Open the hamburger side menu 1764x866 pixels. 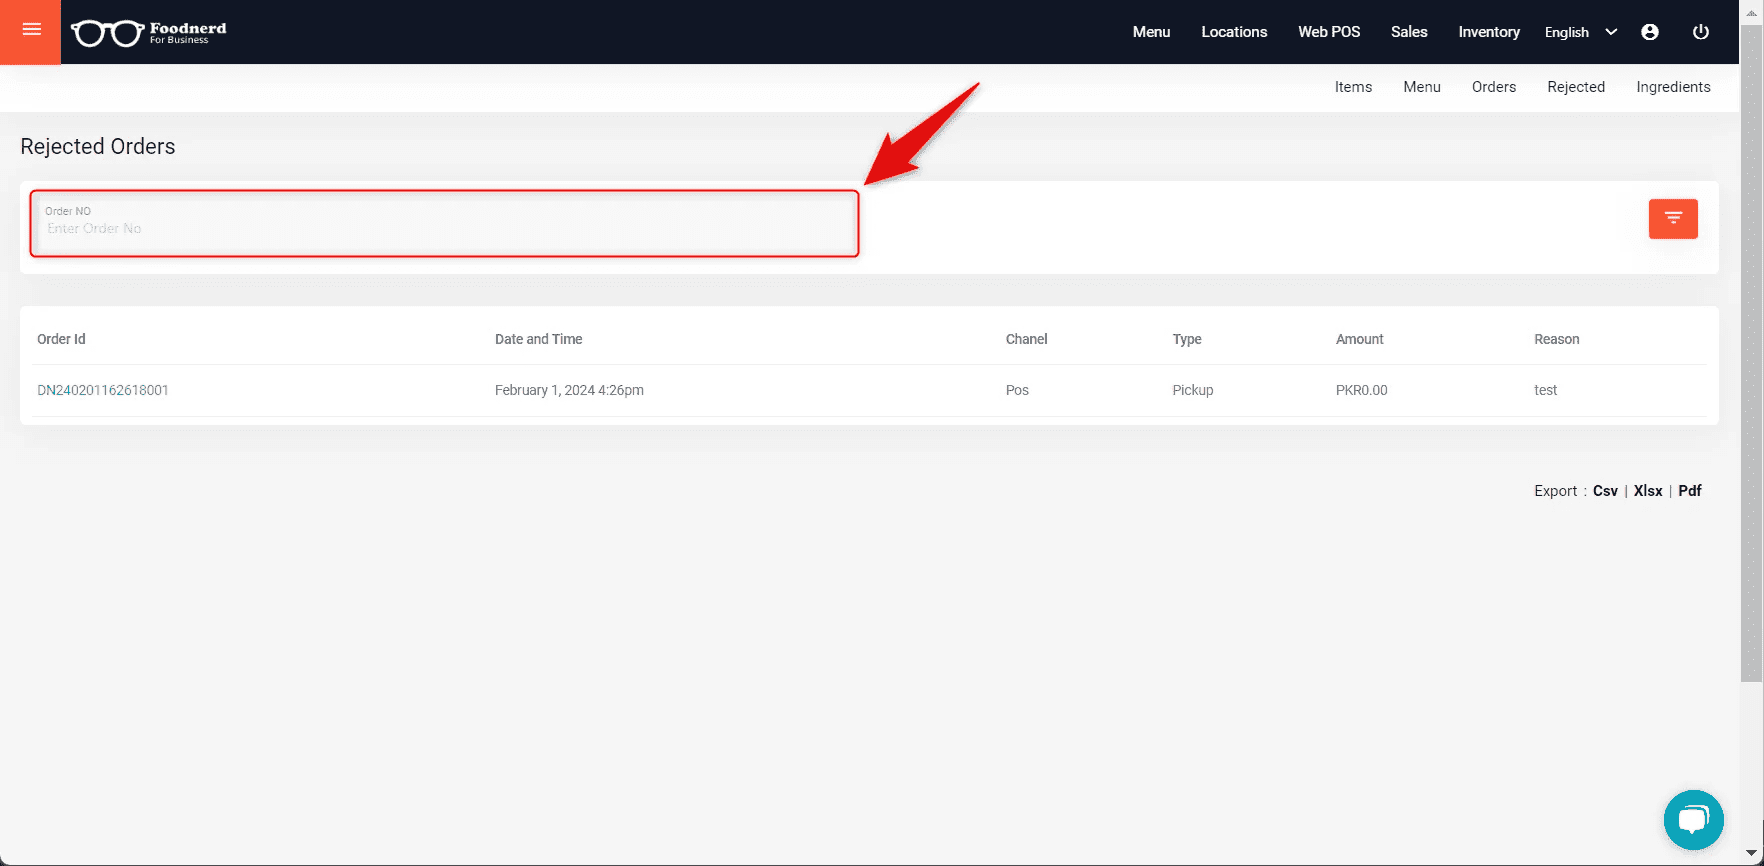[31, 31]
